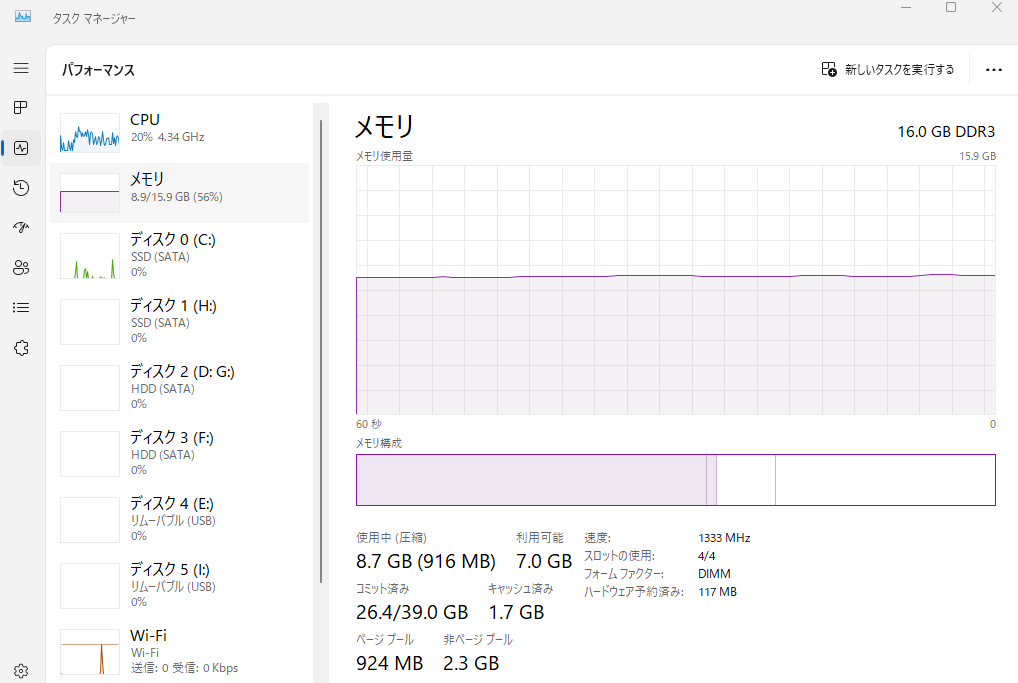Select the Performance page icon
Viewport: 1018px width, 683px height.
(x=21, y=148)
